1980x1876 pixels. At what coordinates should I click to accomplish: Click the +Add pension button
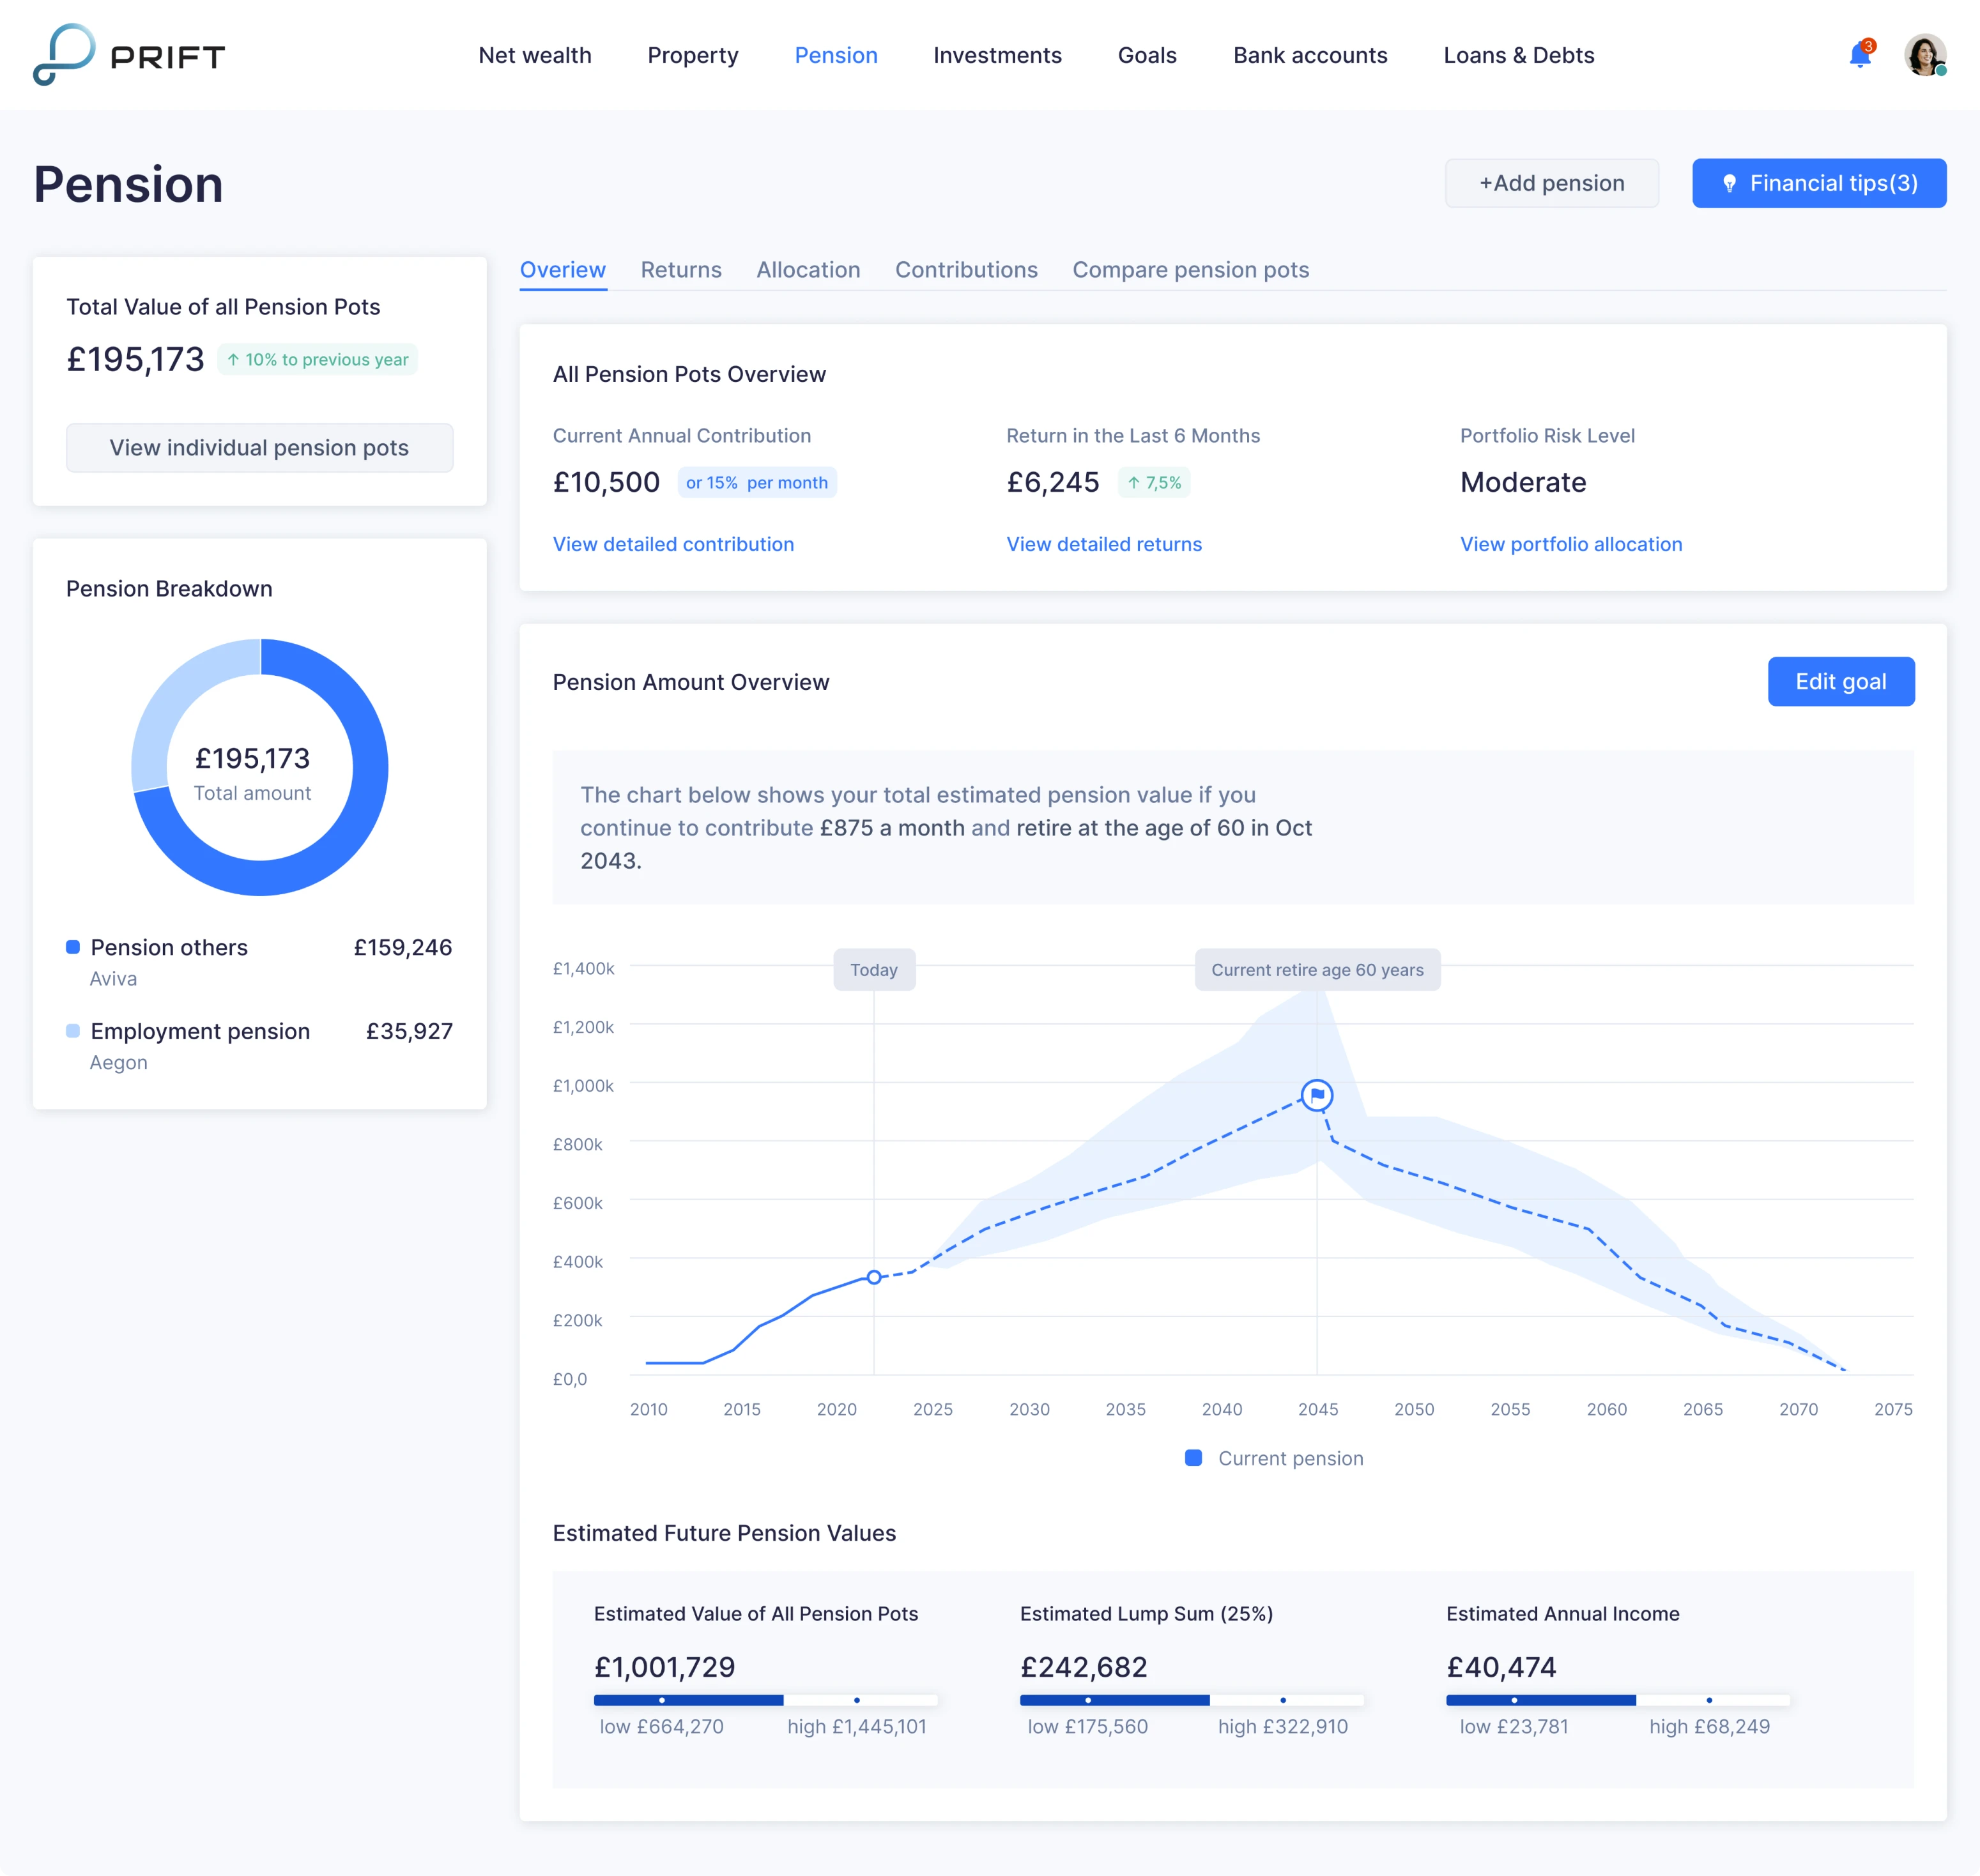1551,183
